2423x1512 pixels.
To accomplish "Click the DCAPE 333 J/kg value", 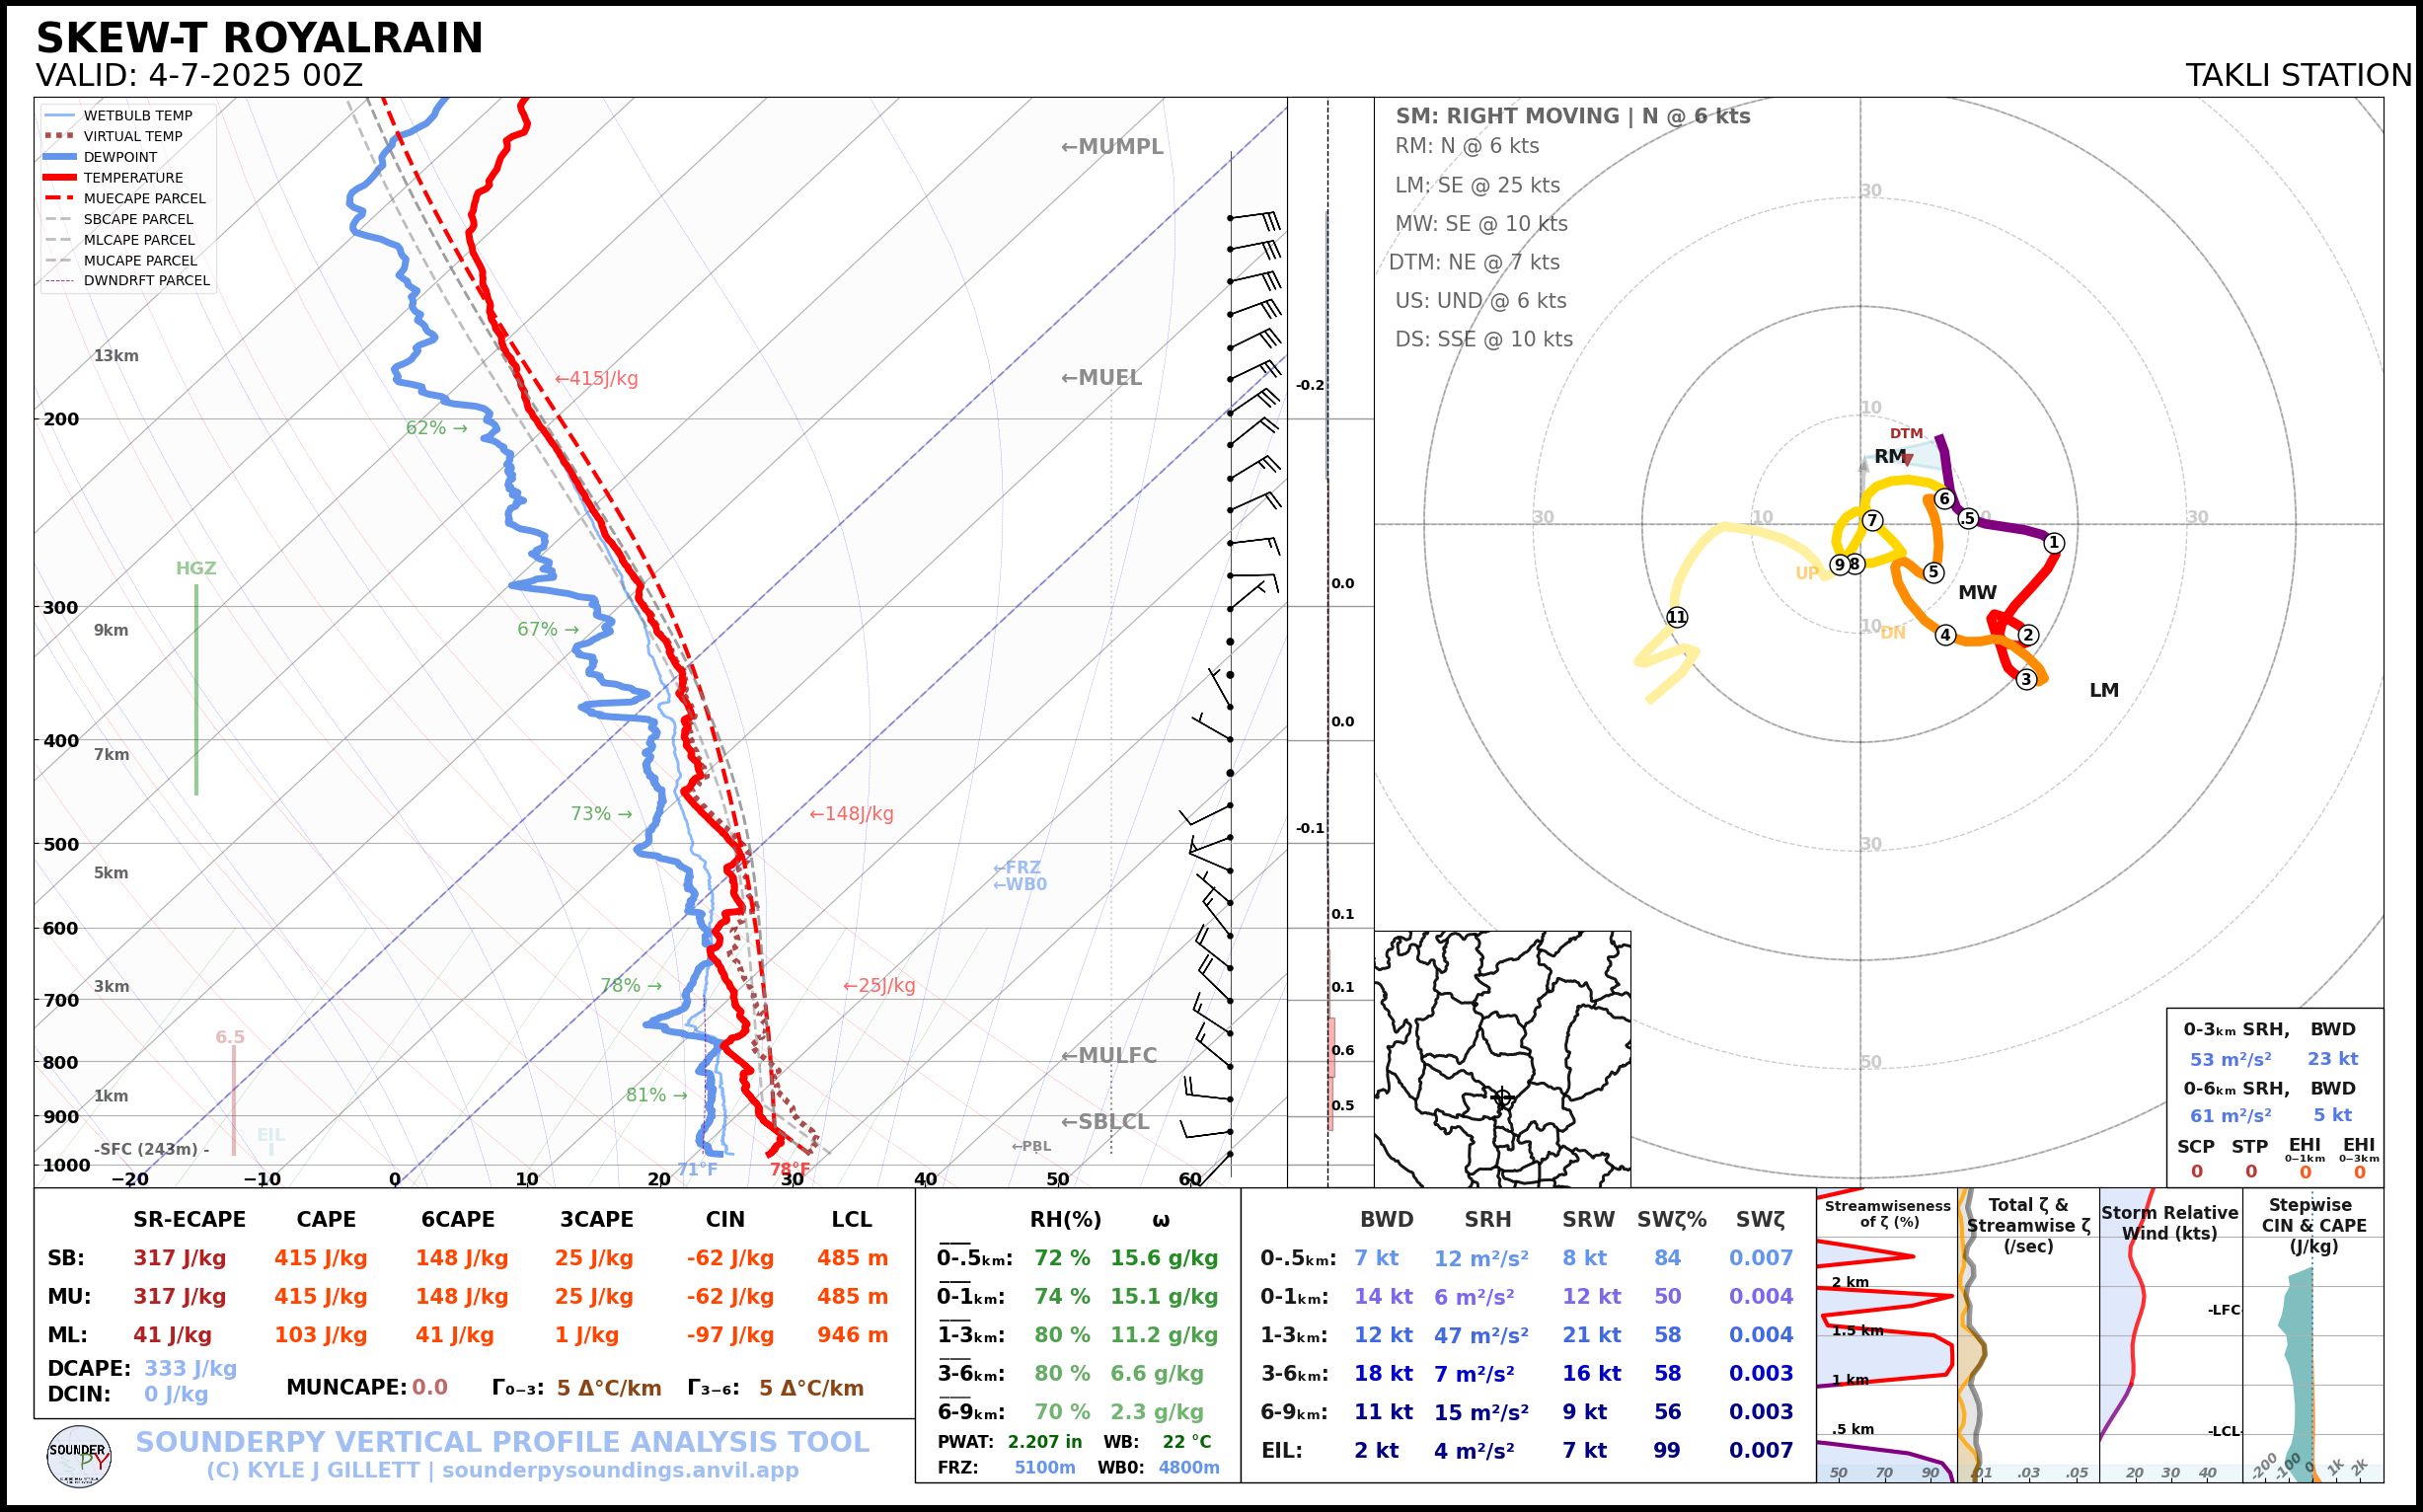I will click(190, 1368).
